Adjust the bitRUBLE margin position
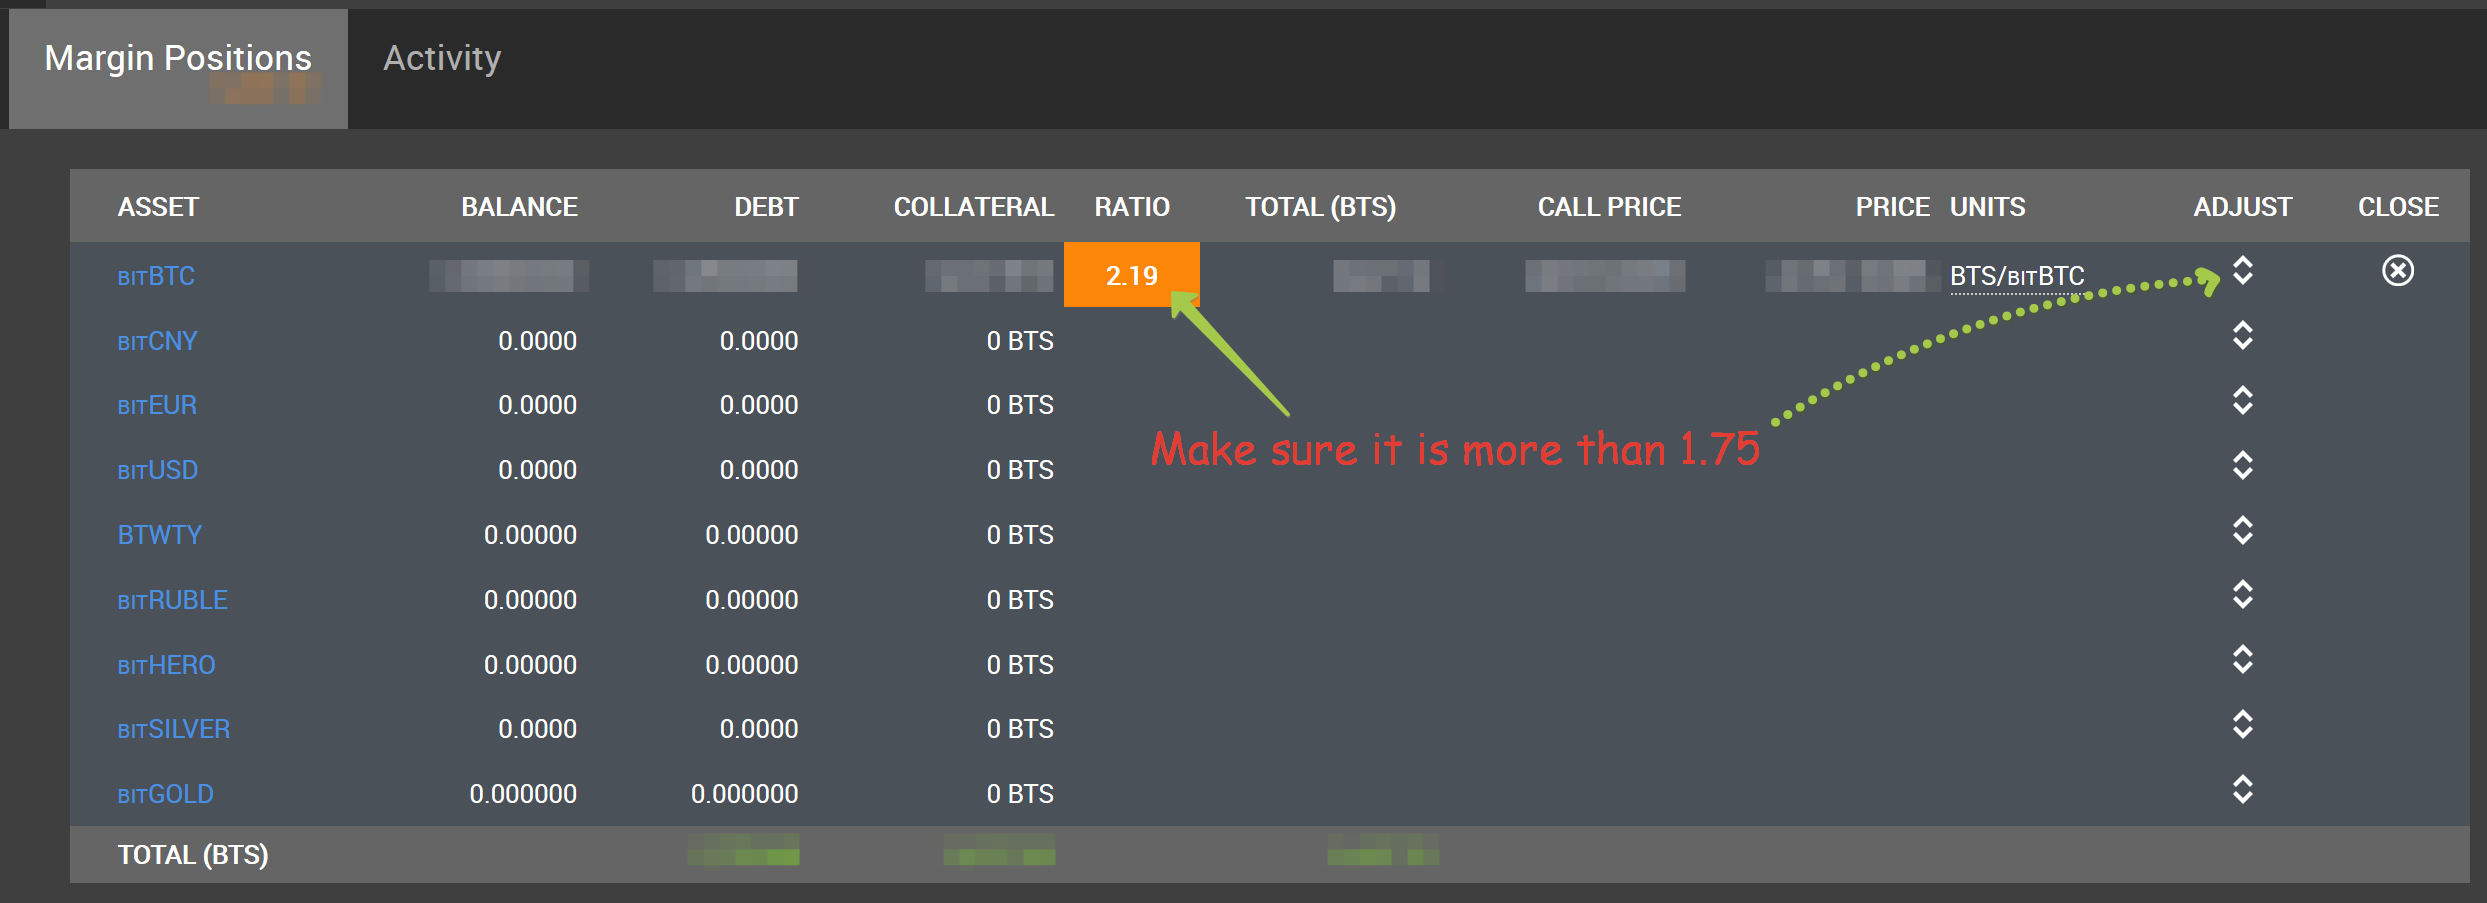Viewport: 2487px width, 903px height. click(2243, 595)
